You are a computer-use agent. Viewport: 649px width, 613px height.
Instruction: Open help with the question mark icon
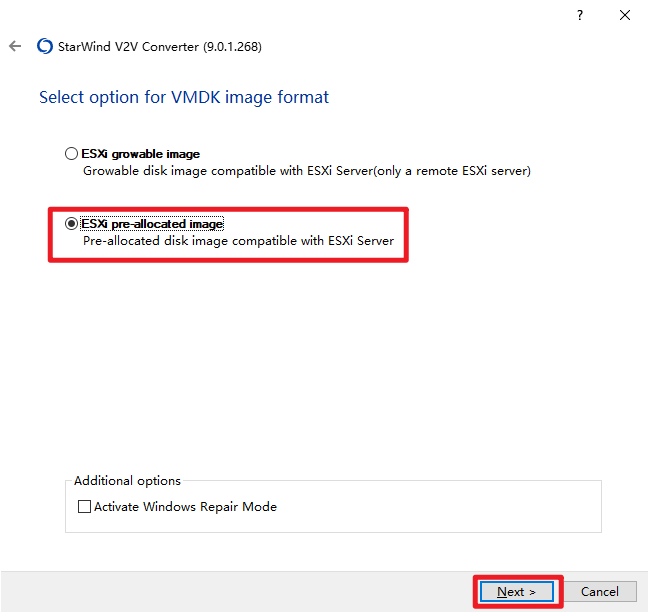point(580,15)
